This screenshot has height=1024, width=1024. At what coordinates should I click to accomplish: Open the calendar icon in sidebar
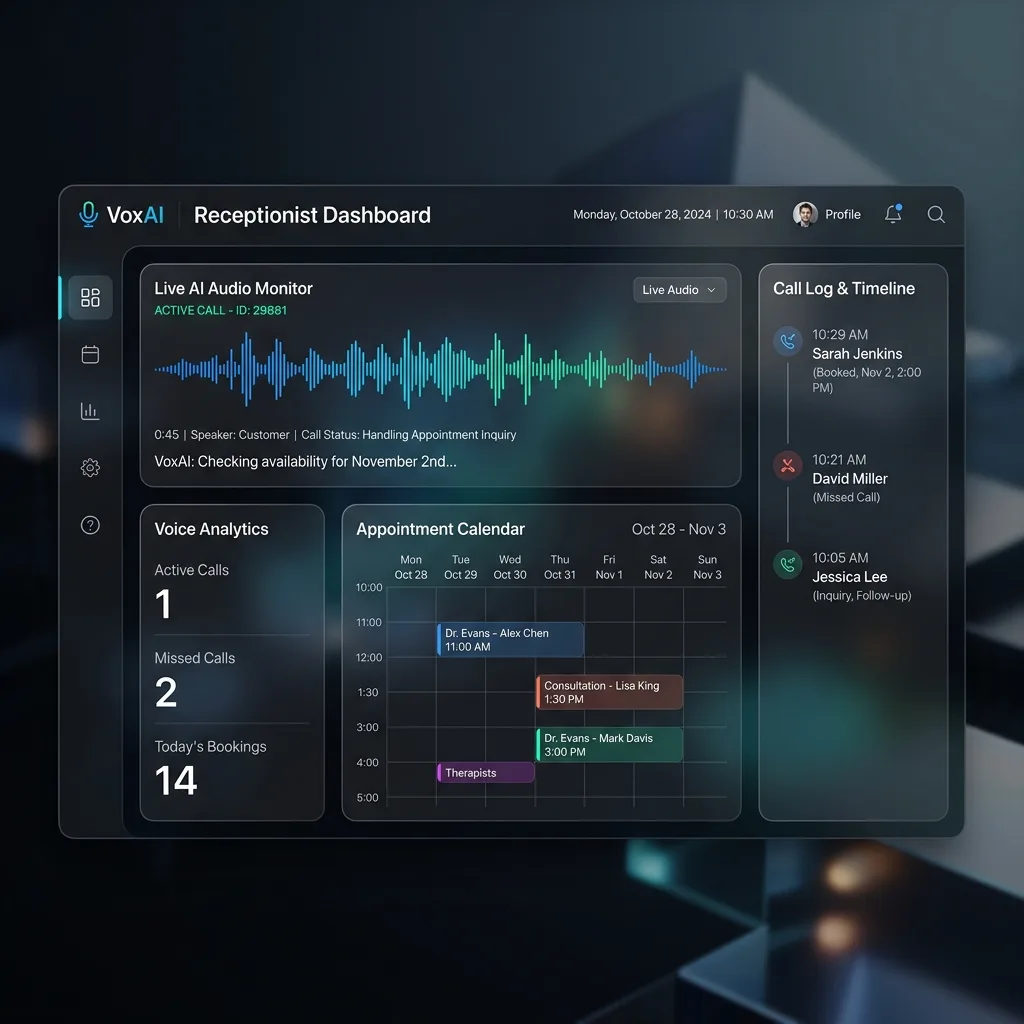point(90,355)
